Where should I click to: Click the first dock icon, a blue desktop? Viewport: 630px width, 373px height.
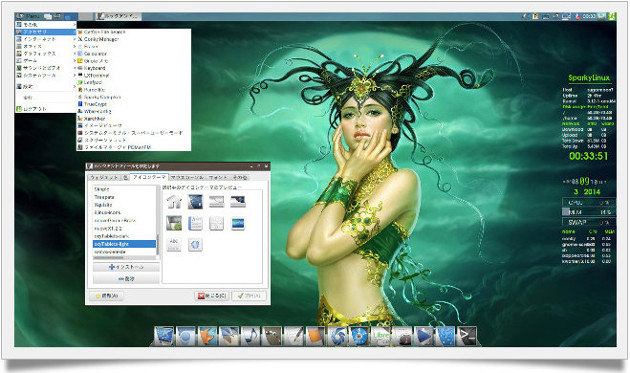[x=164, y=336]
